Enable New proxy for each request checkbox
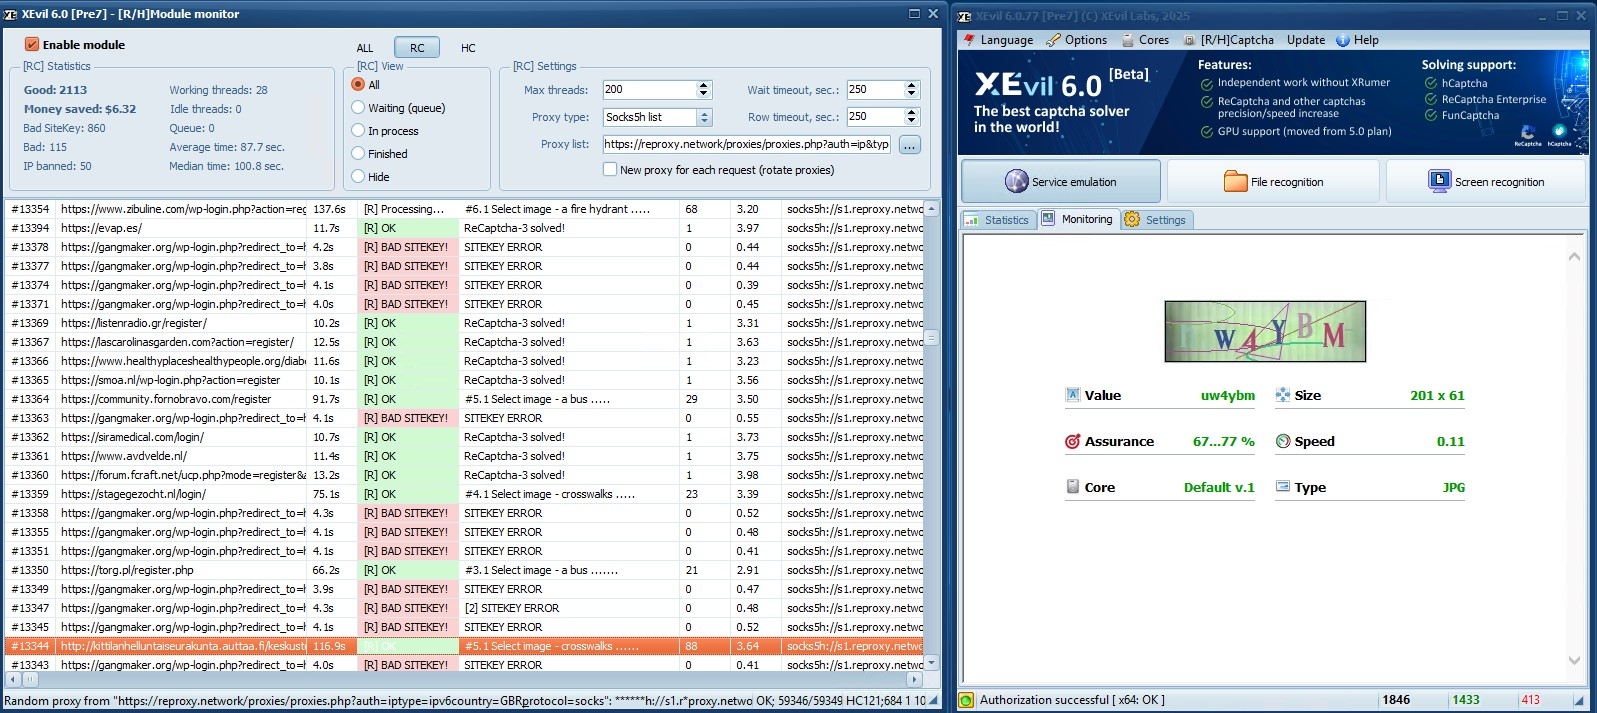Image resolution: width=1597 pixels, height=713 pixels. (x=609, y=169)
